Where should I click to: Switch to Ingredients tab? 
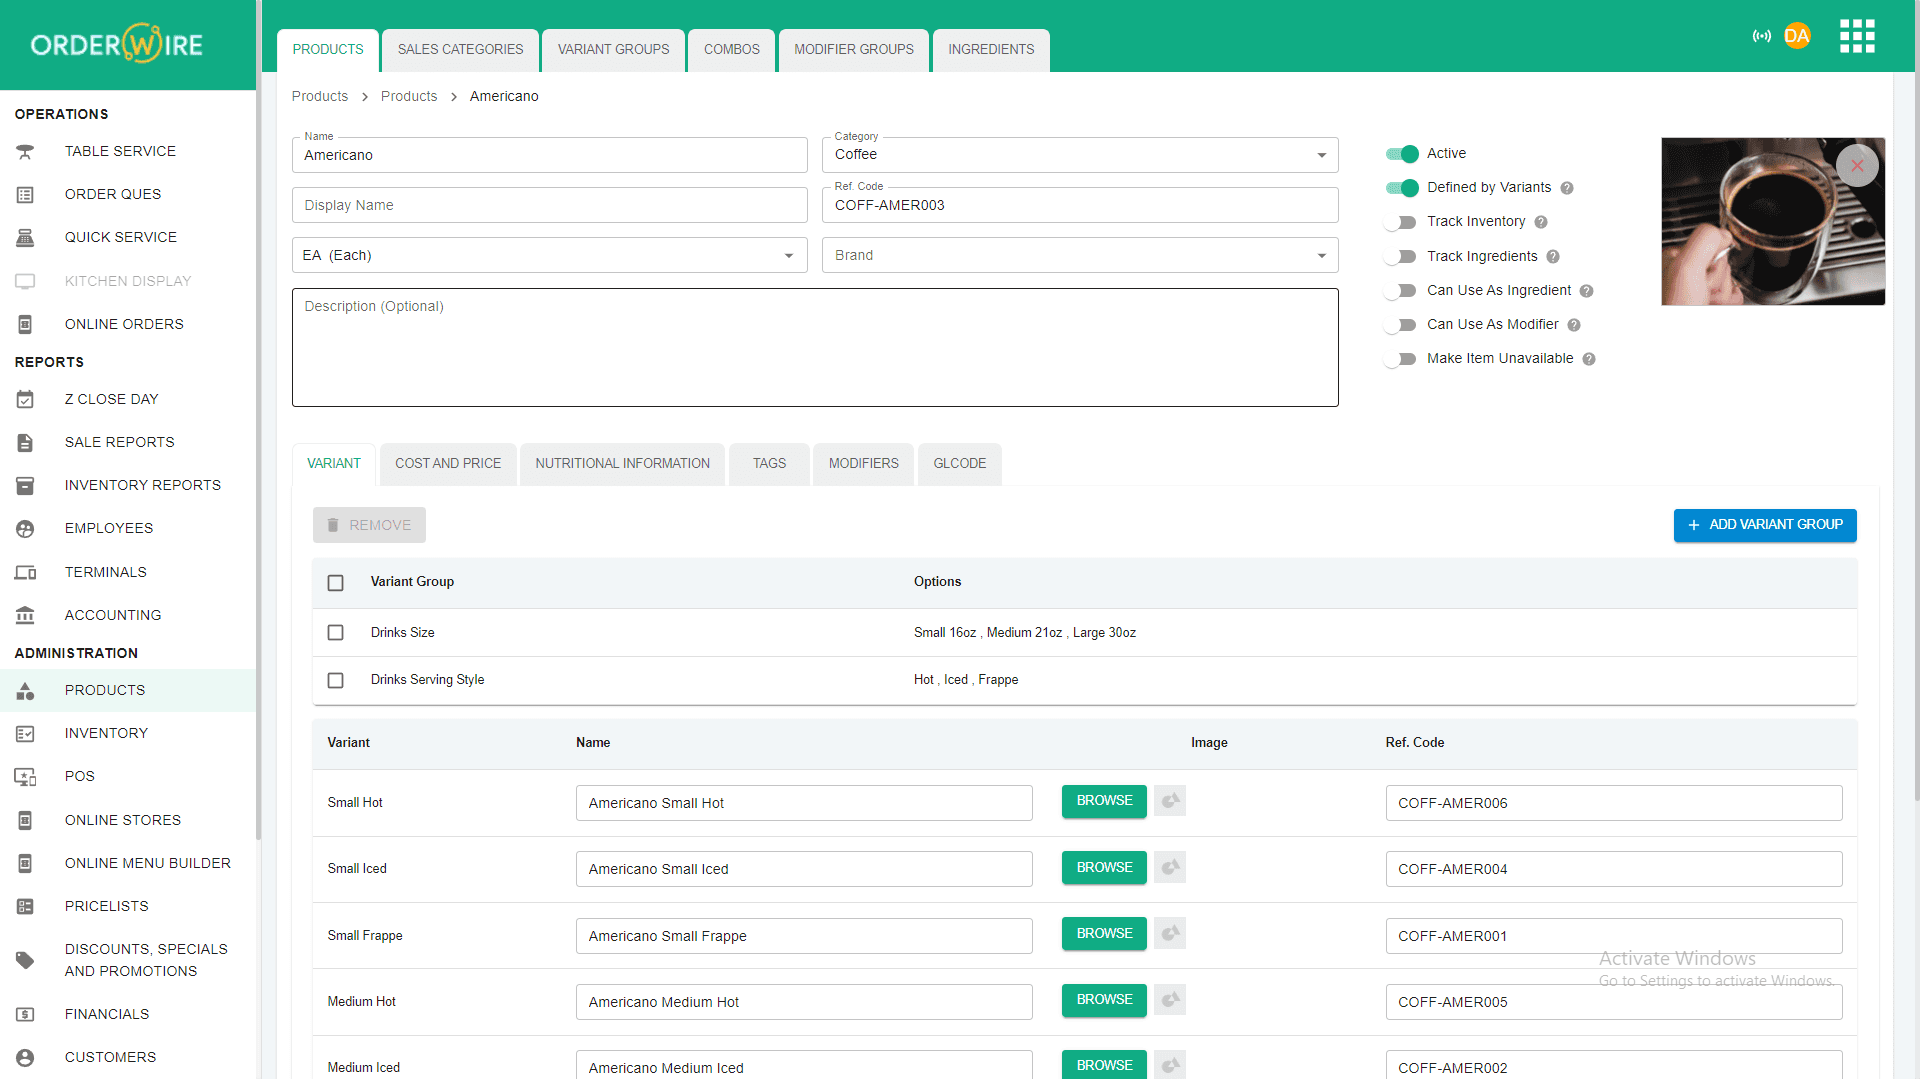point(991,50)
